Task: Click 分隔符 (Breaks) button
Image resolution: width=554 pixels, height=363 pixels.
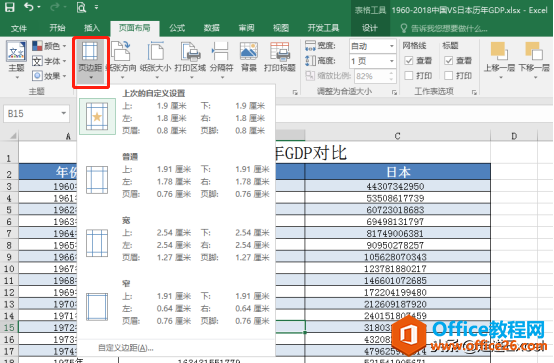Action: click(x=222, y=60)
